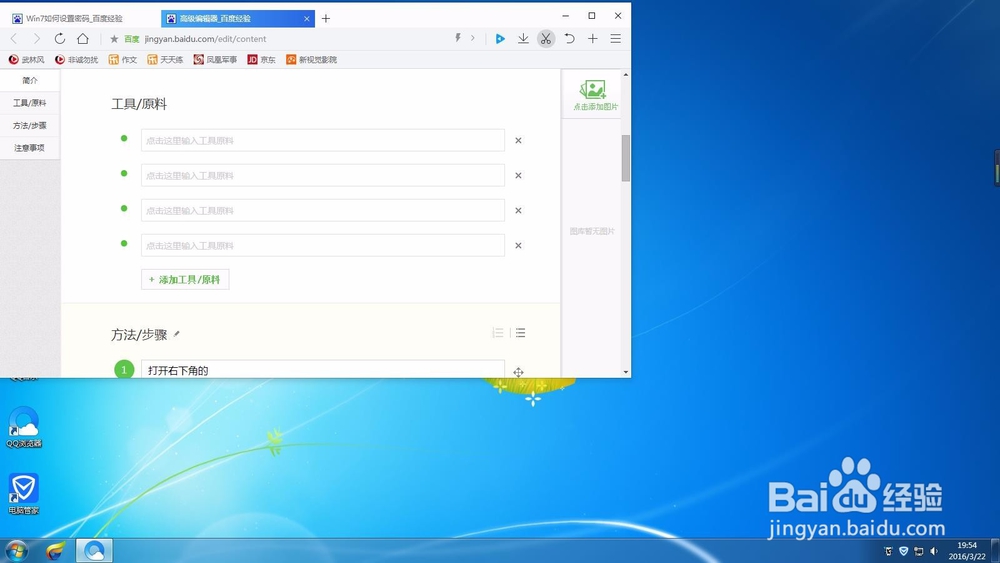Click the plus icon in the toolbar
This screenshot has height=563, width=1000.
[592, 39]
